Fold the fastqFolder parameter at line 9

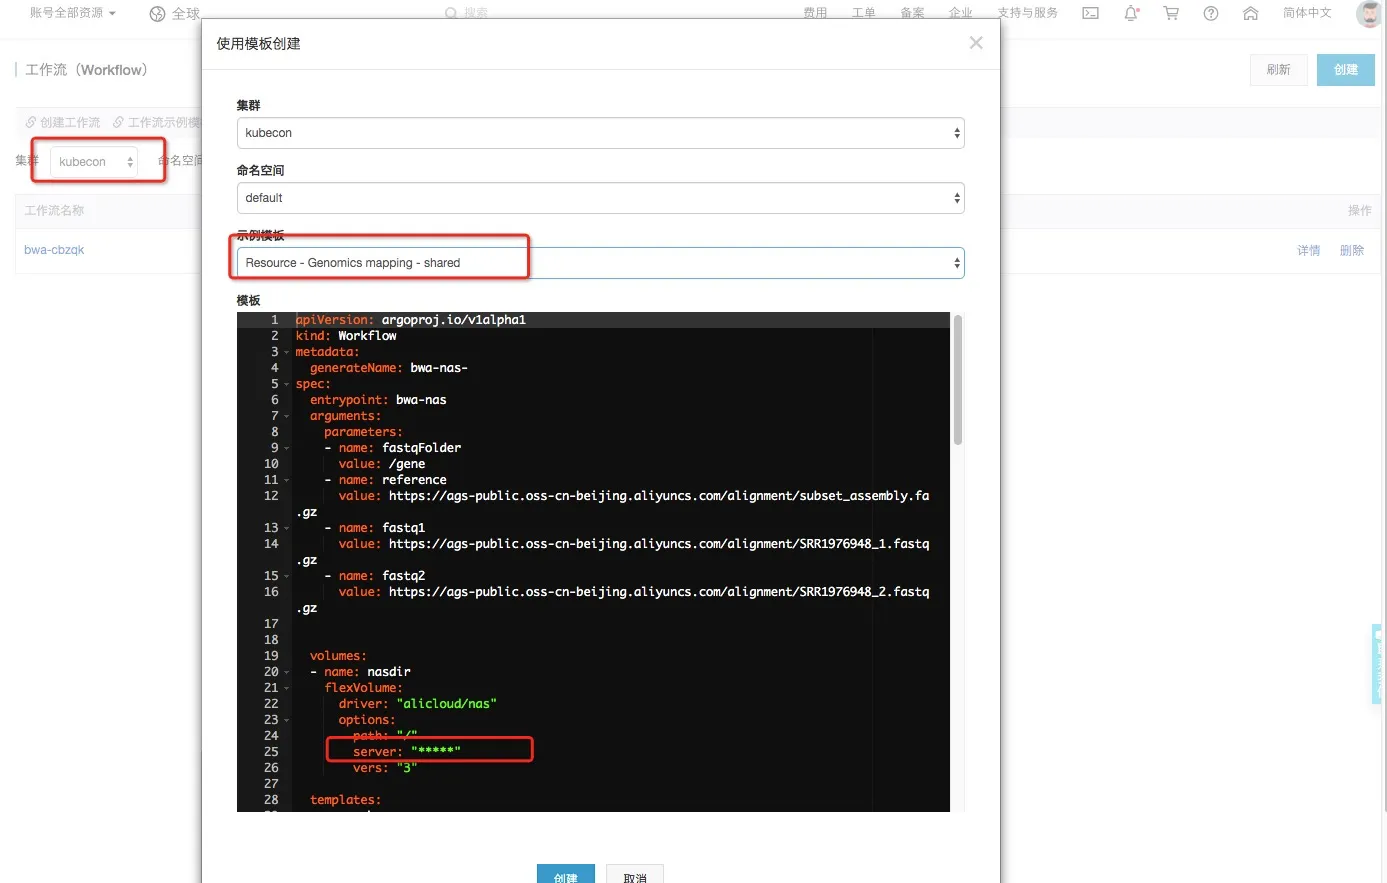[x=286, y=448]
